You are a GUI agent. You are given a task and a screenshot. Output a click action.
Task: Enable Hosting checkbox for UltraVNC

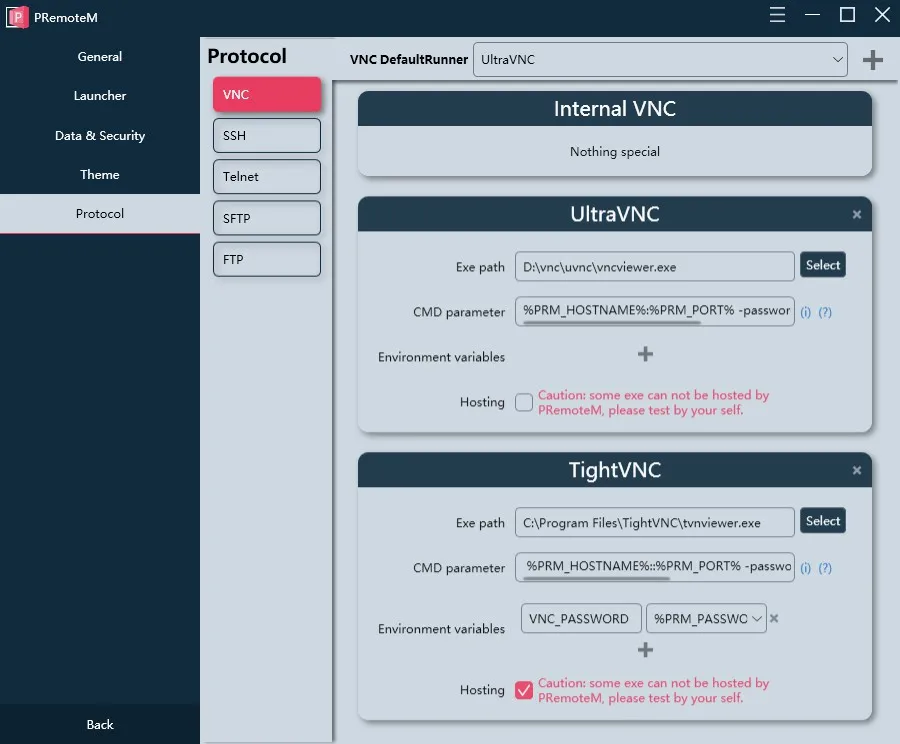coord(524,402)
